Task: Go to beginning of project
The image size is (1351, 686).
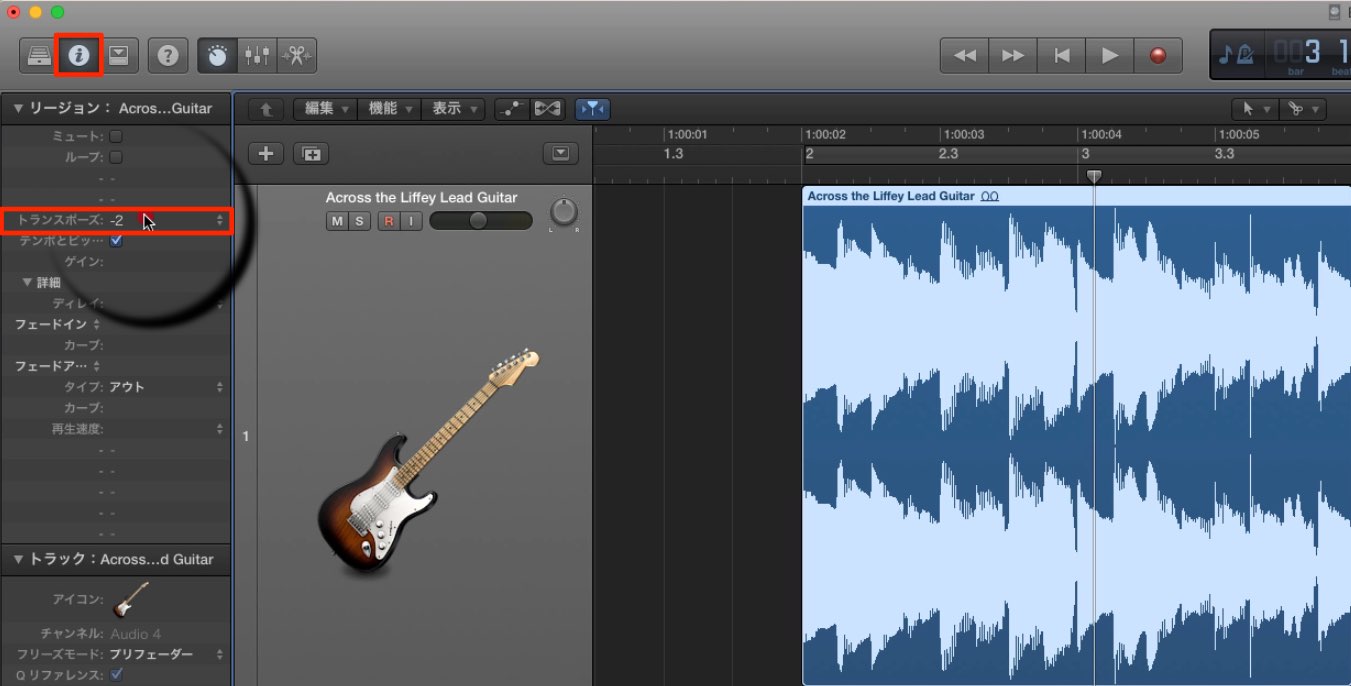Action: (1061, 56)
